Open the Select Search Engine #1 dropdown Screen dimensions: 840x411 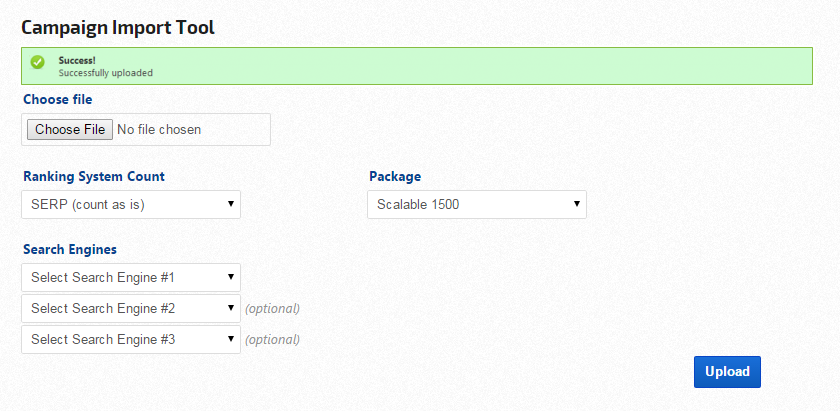131,277
